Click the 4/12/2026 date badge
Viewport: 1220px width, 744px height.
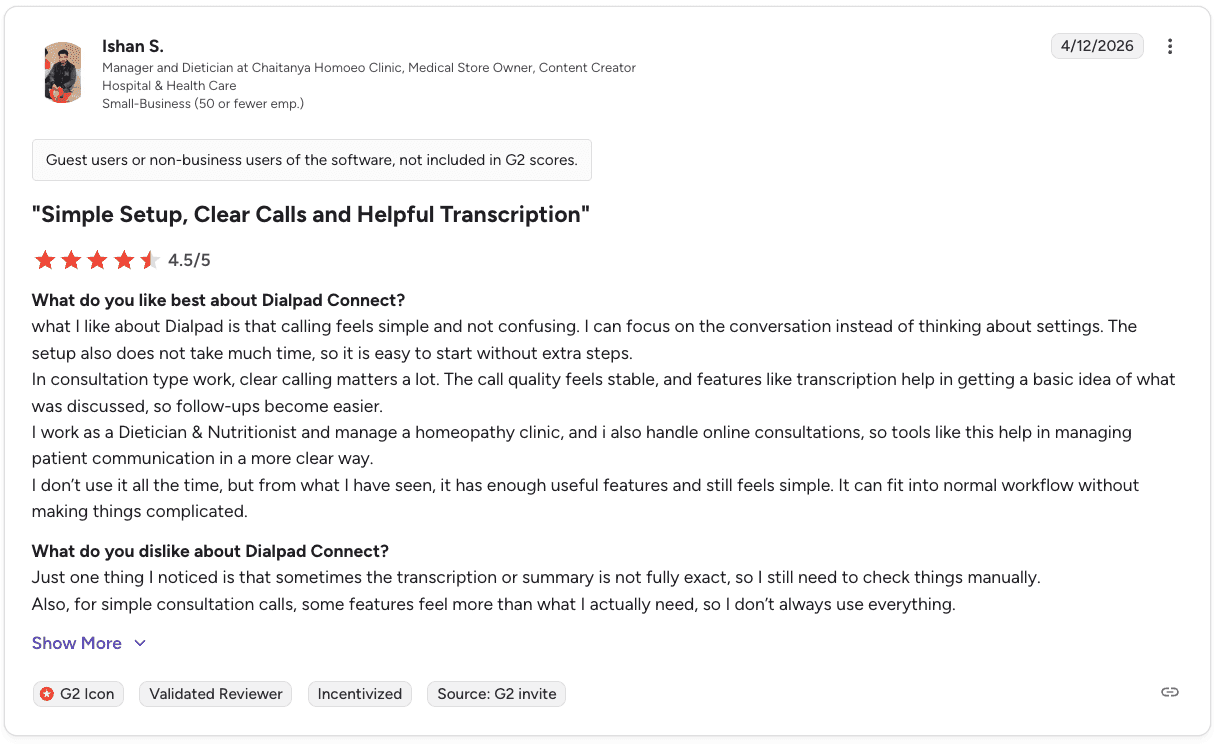click(1097, 46)
